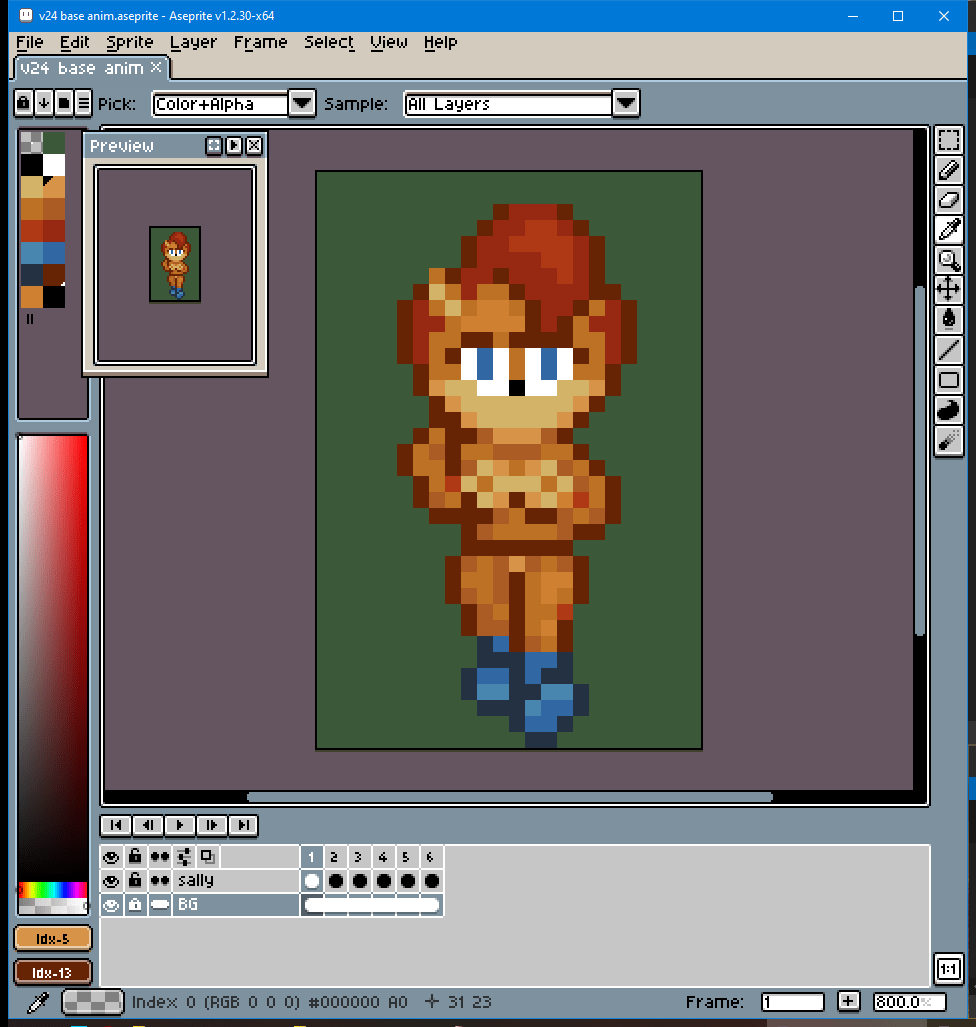Select the Pencil tool

948,170
